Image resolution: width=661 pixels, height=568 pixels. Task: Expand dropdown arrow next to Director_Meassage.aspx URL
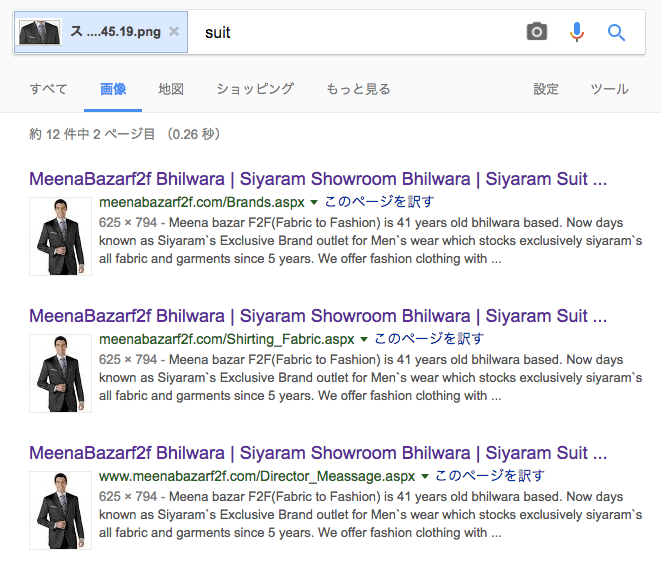(x=425, y=476)
